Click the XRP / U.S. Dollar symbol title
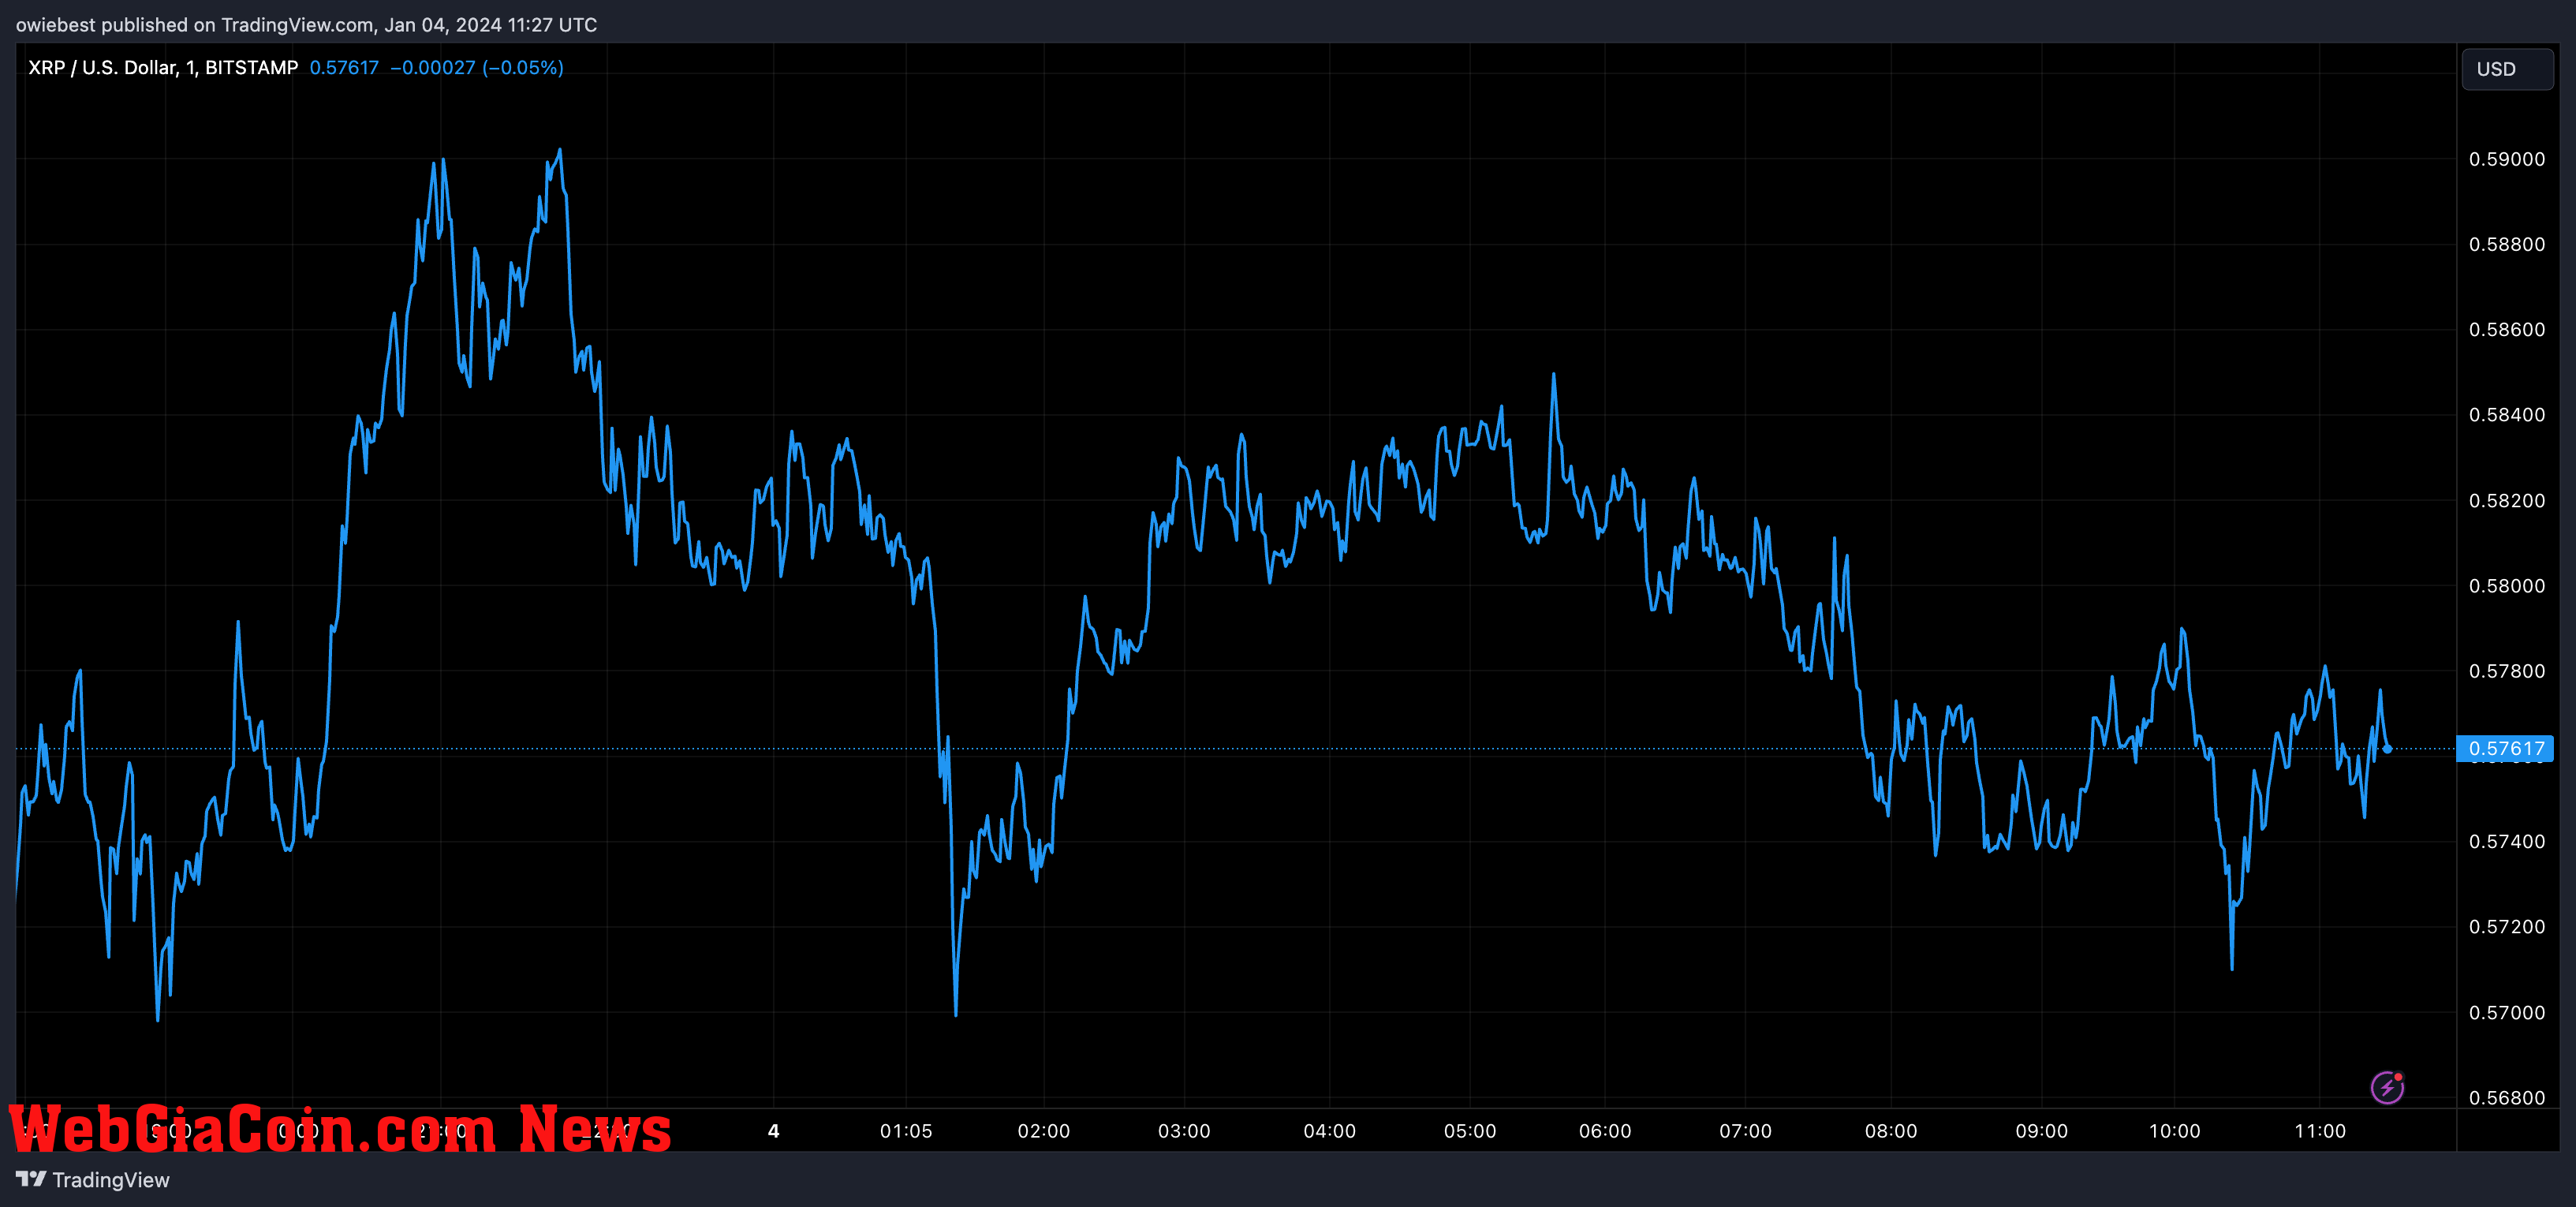 click(x=163, y=67)
